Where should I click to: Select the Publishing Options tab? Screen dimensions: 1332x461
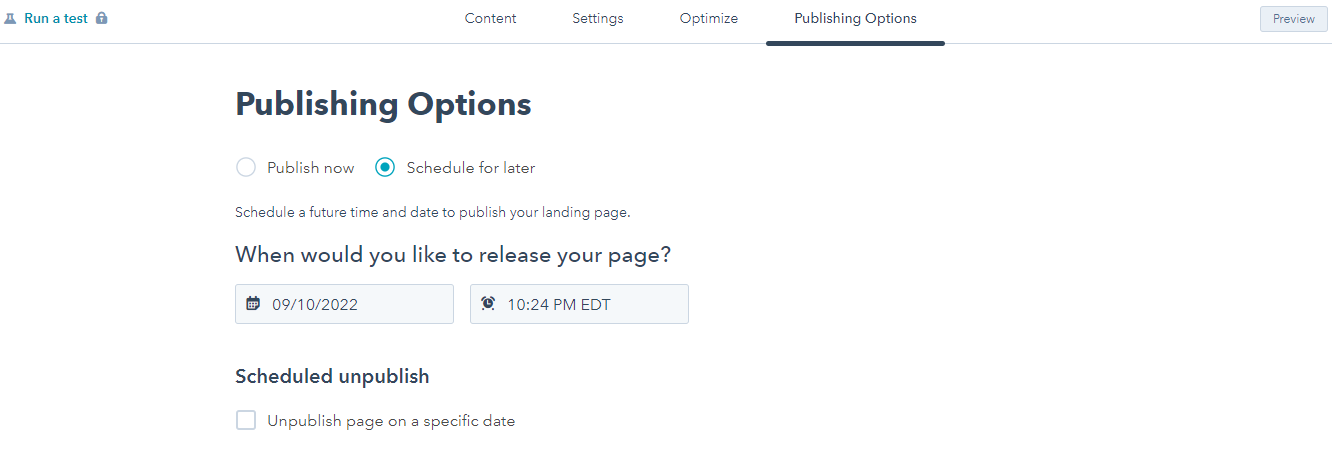pyautogui.click(x=855, y=18)
